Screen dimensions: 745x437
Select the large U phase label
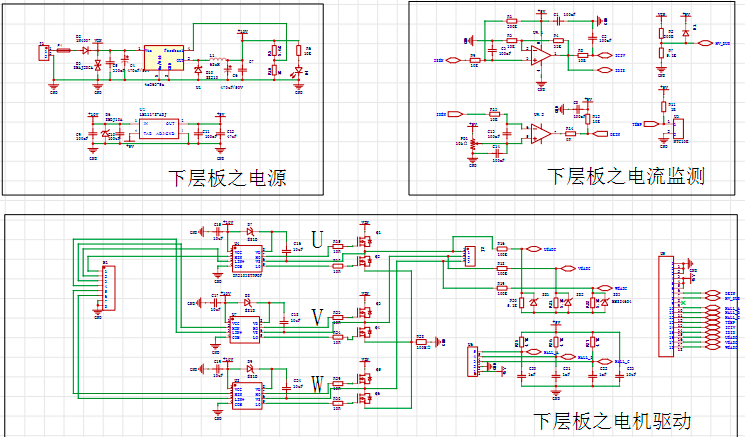tap(318, 241)
